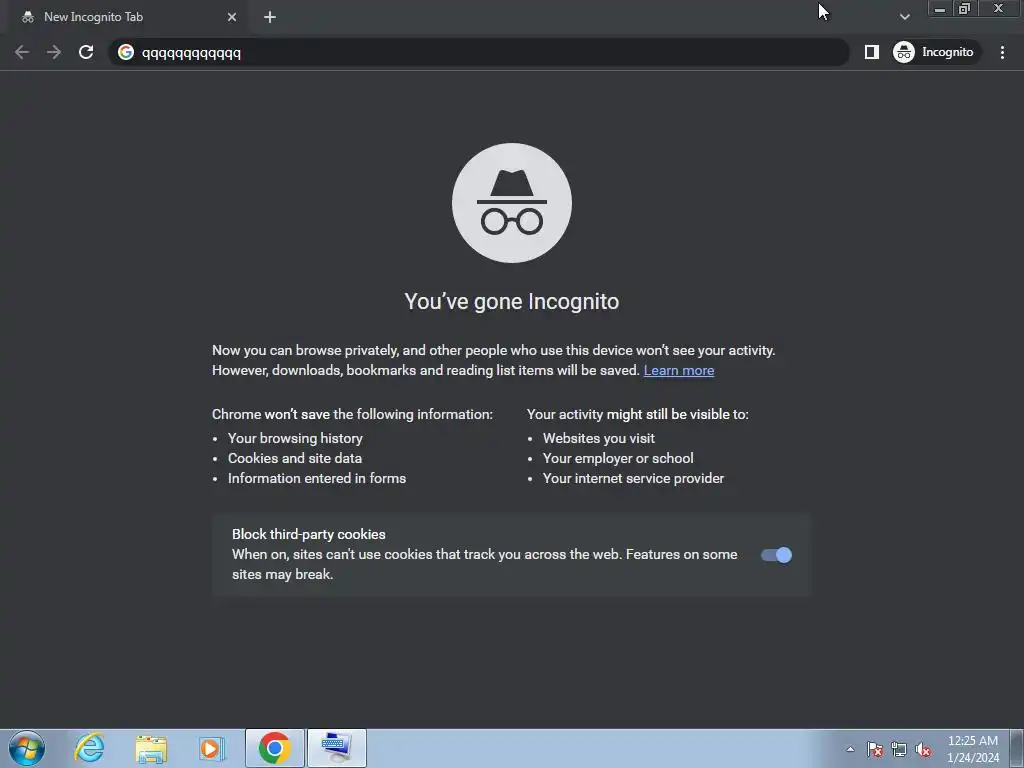
Task: Open a new tab with plus button
Action: (270, 17)
